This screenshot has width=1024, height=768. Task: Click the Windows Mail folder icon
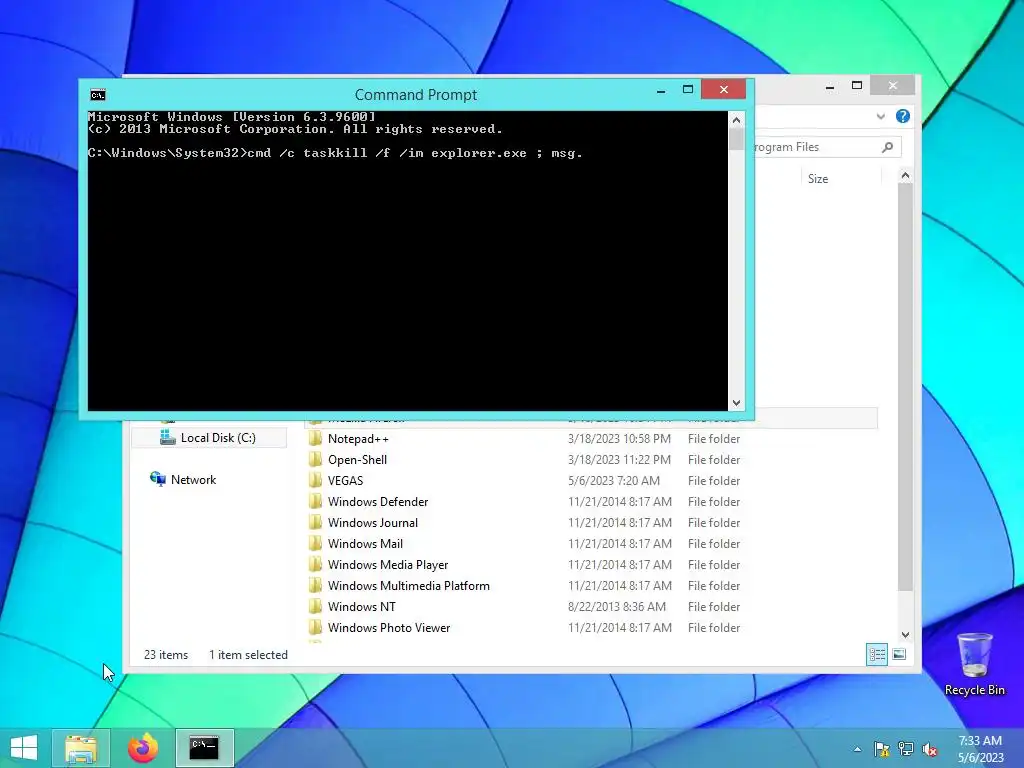click(x=315, y=543)
